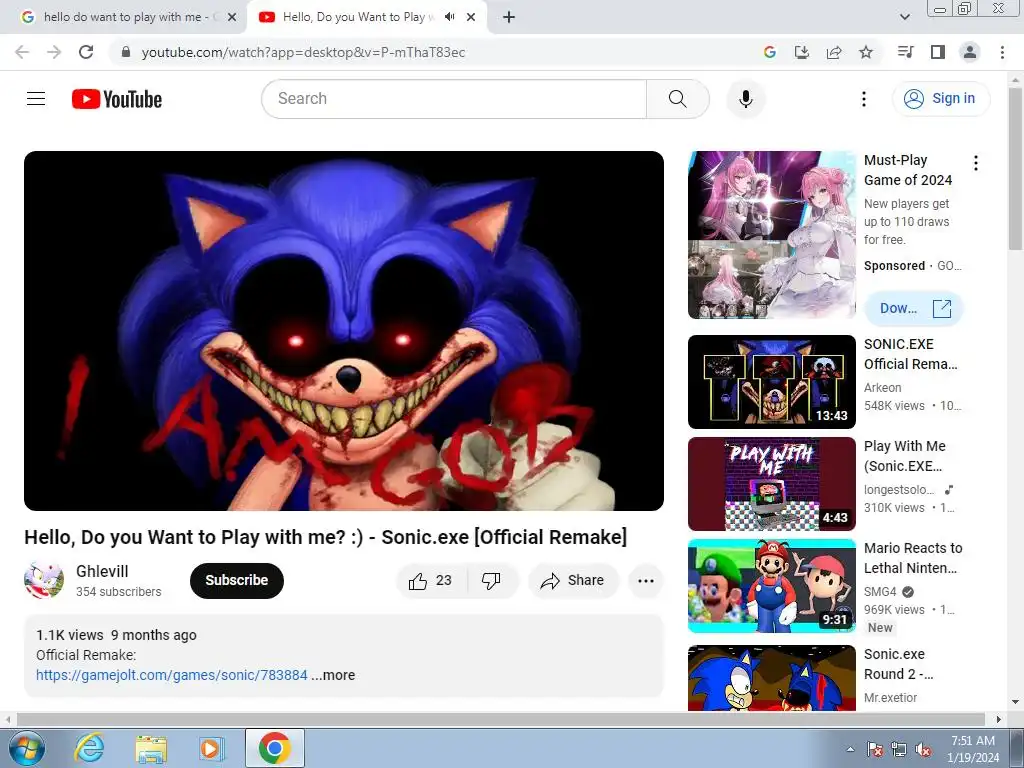Viewport: 1024px width, 768px height.
Task: Open Chrome's three-dot menu
Action: (1002, 52)
